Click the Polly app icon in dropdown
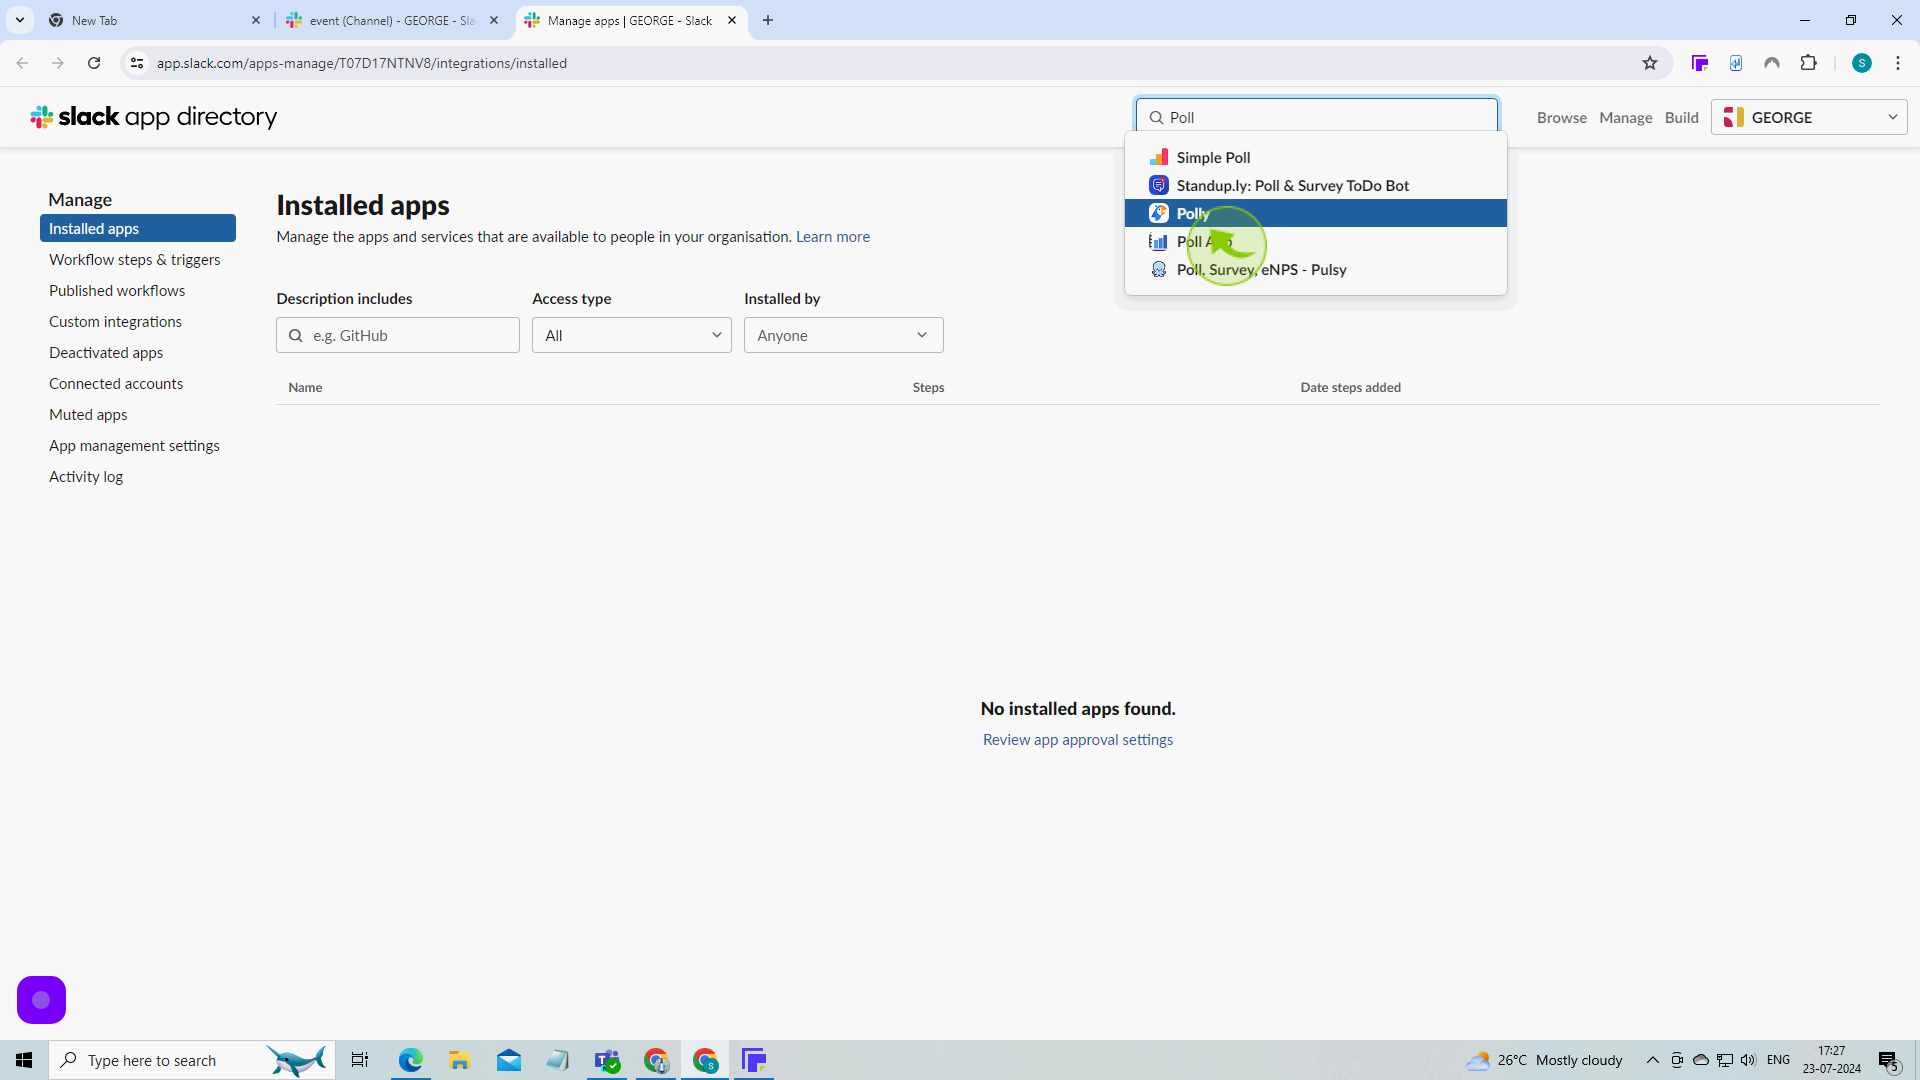1920x1080 pixels. tap(1159, 212)
